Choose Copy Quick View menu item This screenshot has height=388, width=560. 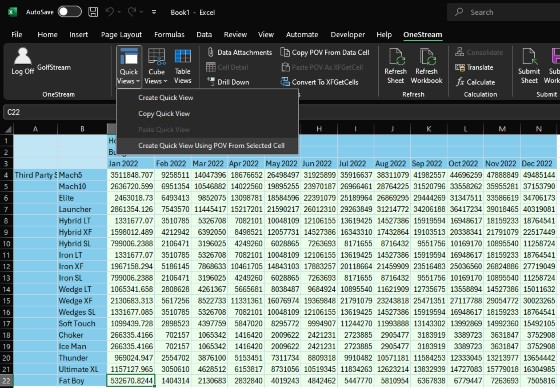point(208,114)
